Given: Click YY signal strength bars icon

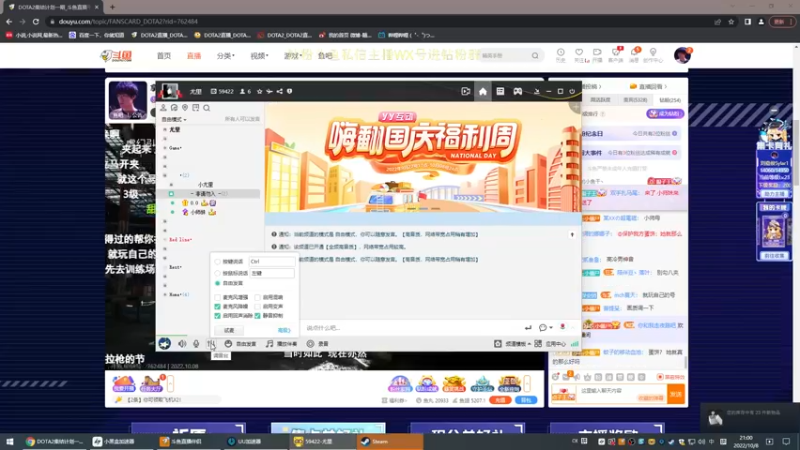Looking at the screenshot, I should [x=574, y=344].
